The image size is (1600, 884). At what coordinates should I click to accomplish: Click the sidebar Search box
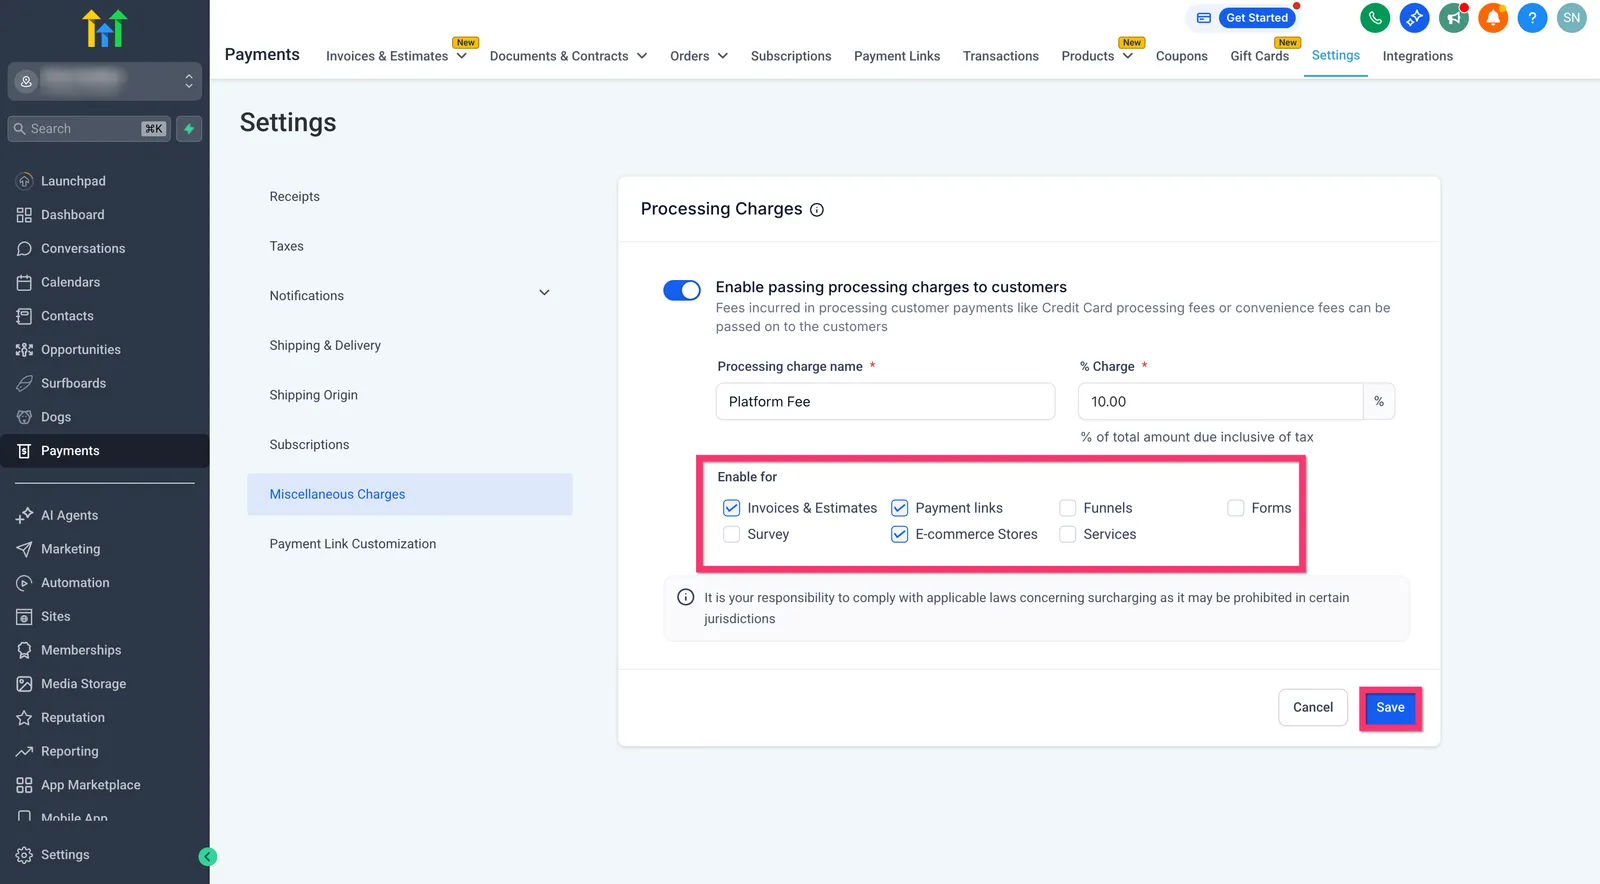click(x=90, y=129)
